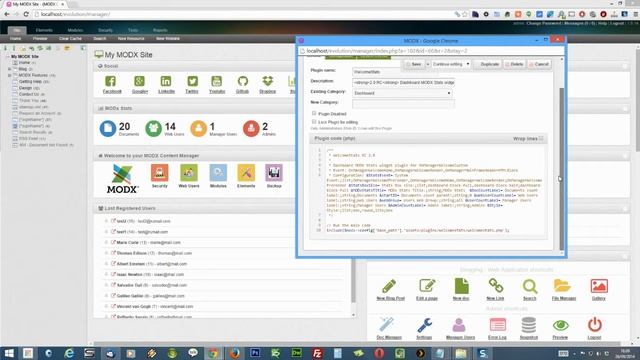Click the red Admins stats icon
640x360 pixels.
click(x=251, y=129)
